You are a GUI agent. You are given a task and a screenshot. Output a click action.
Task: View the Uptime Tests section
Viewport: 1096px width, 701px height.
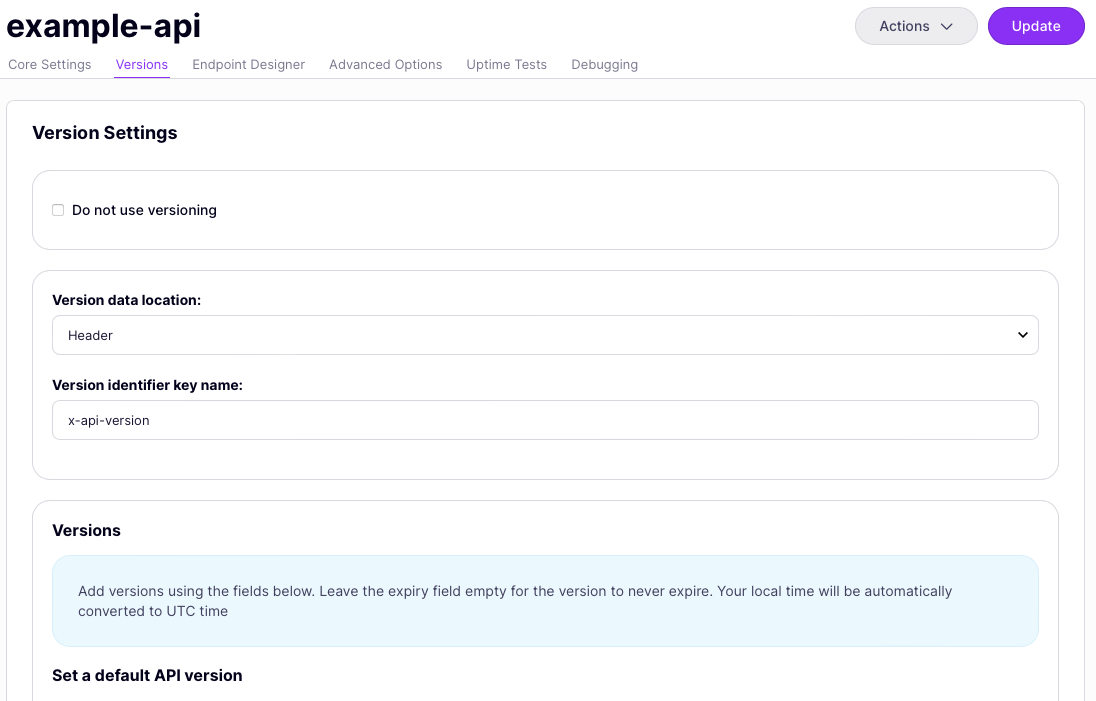tap(506, 64)
